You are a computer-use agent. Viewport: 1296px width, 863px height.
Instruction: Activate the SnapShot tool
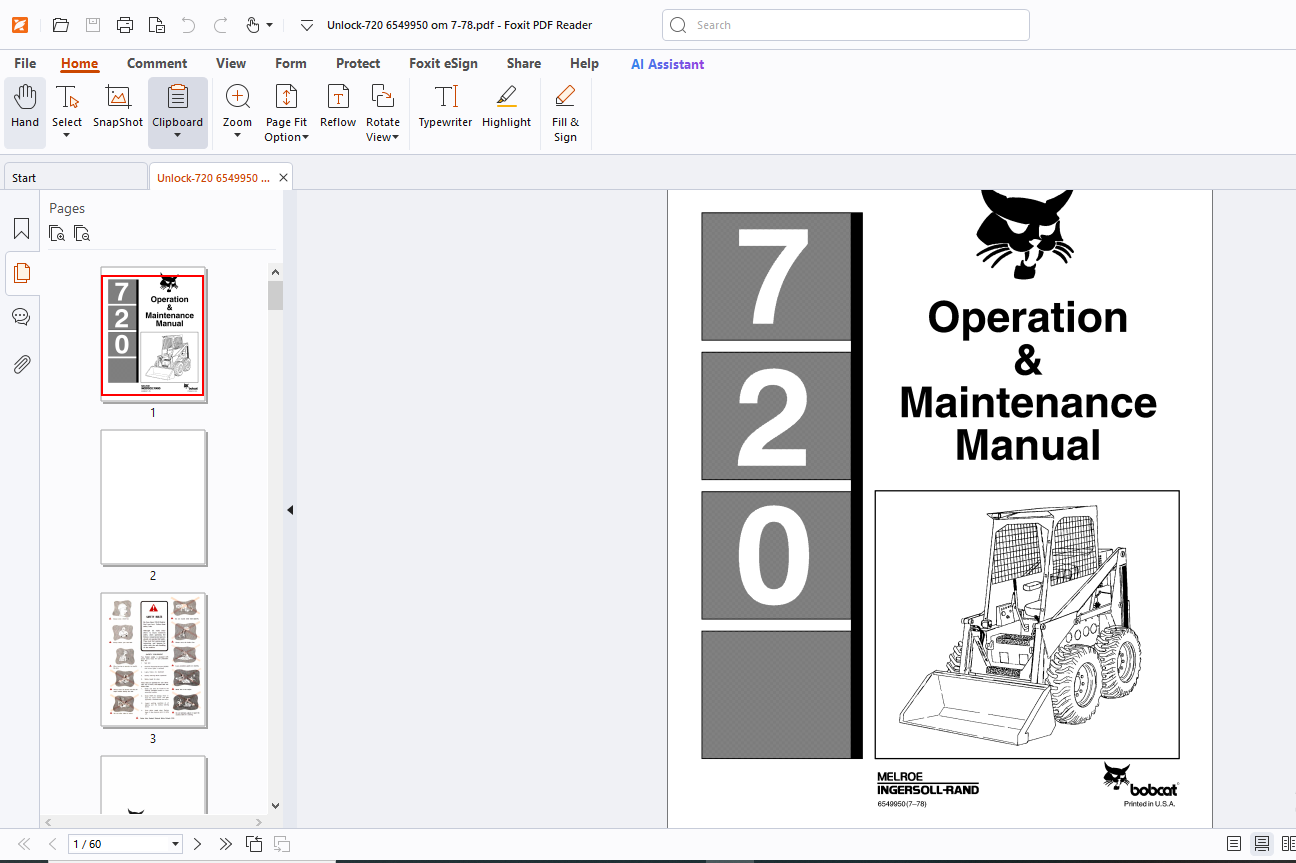[x=118, y=108]
